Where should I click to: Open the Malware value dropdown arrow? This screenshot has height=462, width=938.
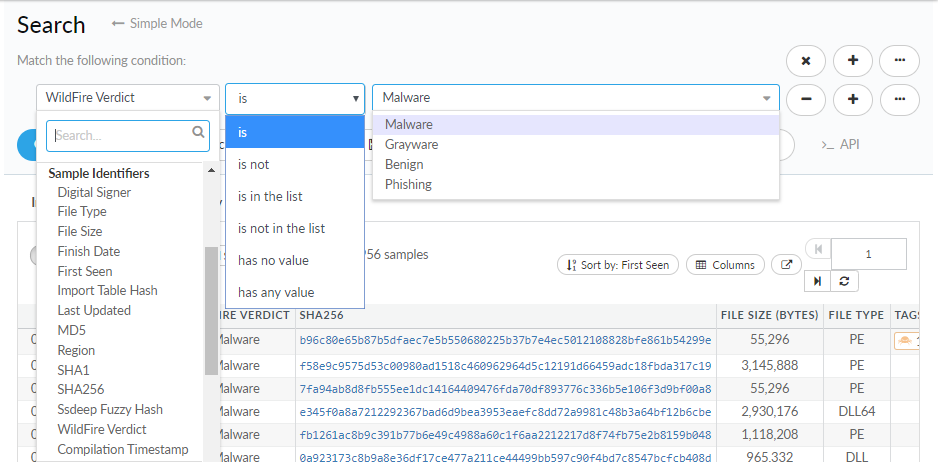767,98
